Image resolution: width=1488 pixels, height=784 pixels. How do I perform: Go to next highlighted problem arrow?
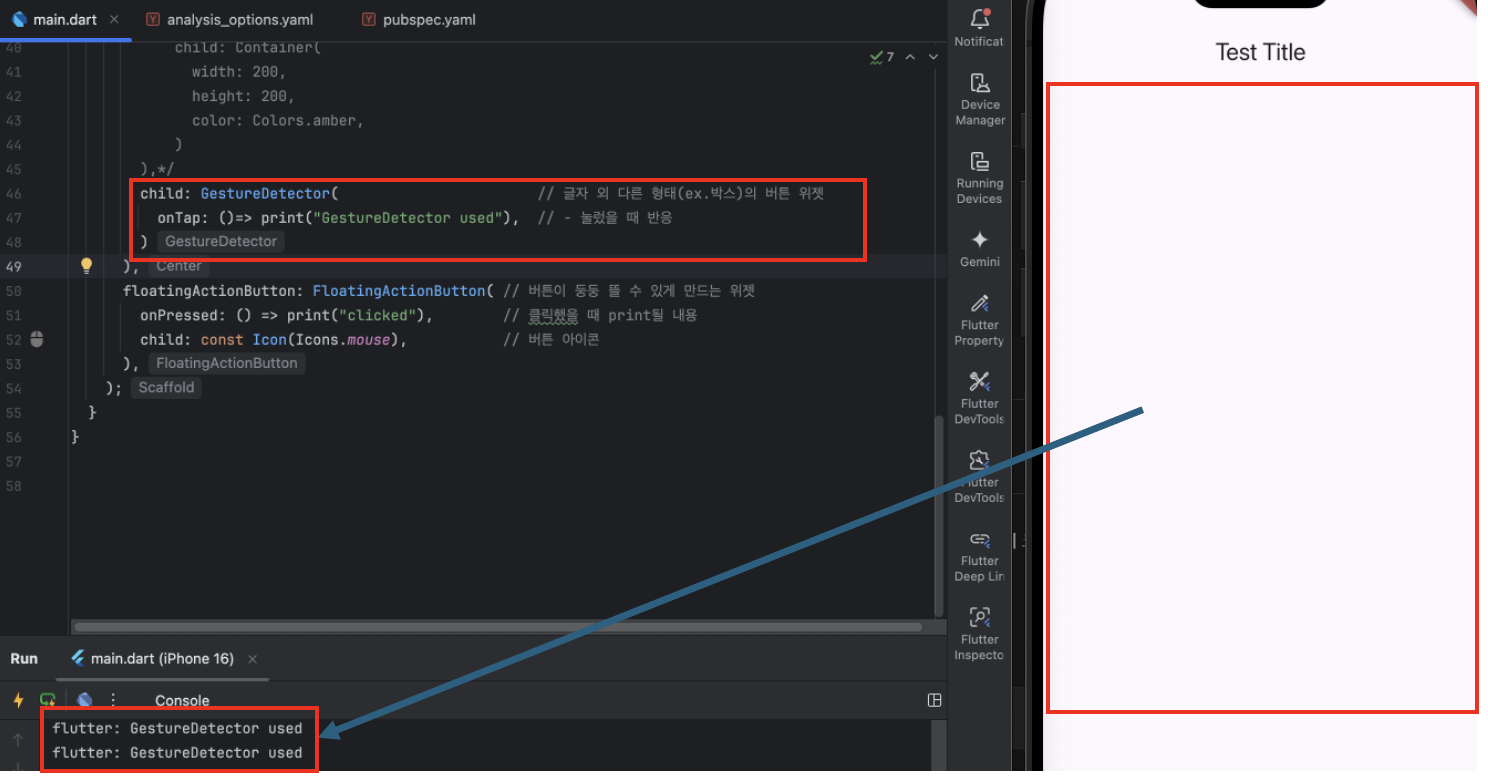pos(933,57)
